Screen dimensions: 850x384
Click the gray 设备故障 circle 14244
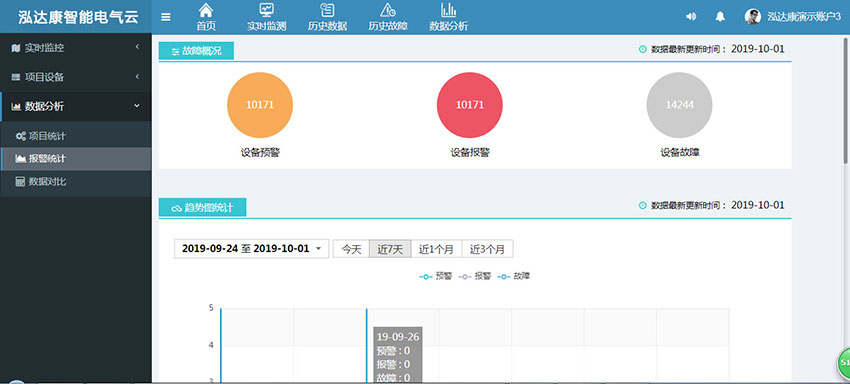pos(679,105)
